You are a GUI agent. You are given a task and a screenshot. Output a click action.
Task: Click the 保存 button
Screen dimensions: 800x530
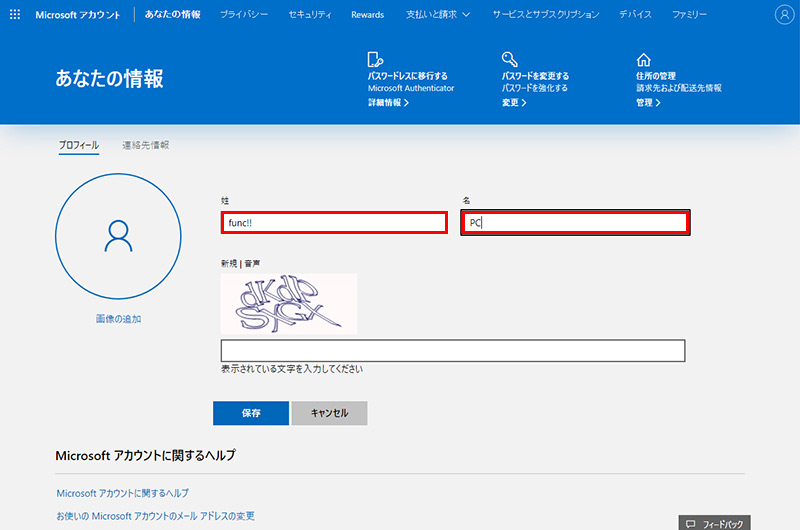pyautogui.click(x=251, y=413)
